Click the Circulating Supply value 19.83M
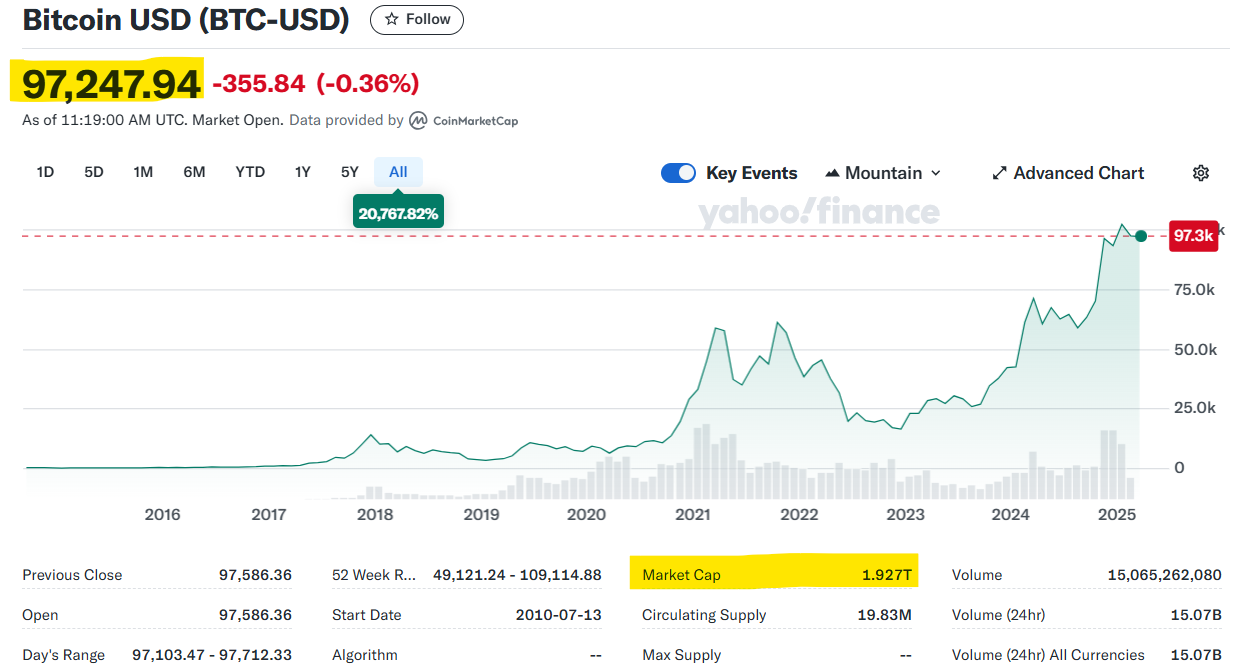This screenshot has width=1252, height=670. click(x=884, y=615)
